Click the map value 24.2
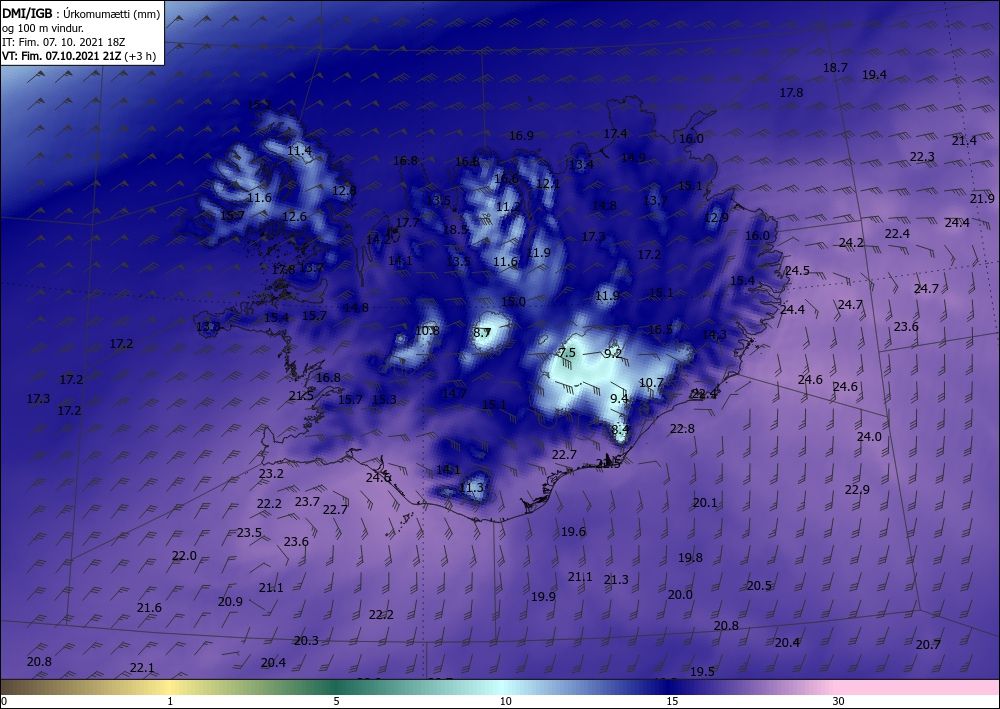The width and height of the screenshot is (1000, 709). point(851,243)
